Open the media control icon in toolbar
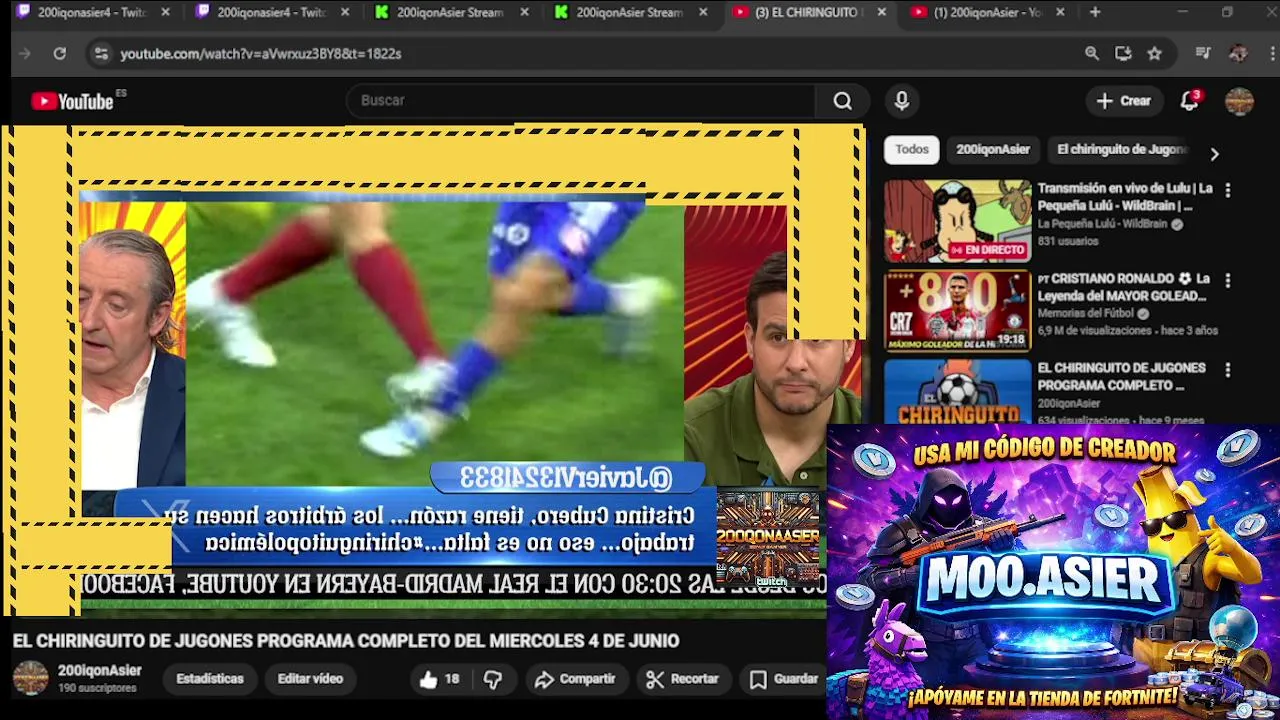This screenshot has width=1280, height=720. coord(1204,54)
